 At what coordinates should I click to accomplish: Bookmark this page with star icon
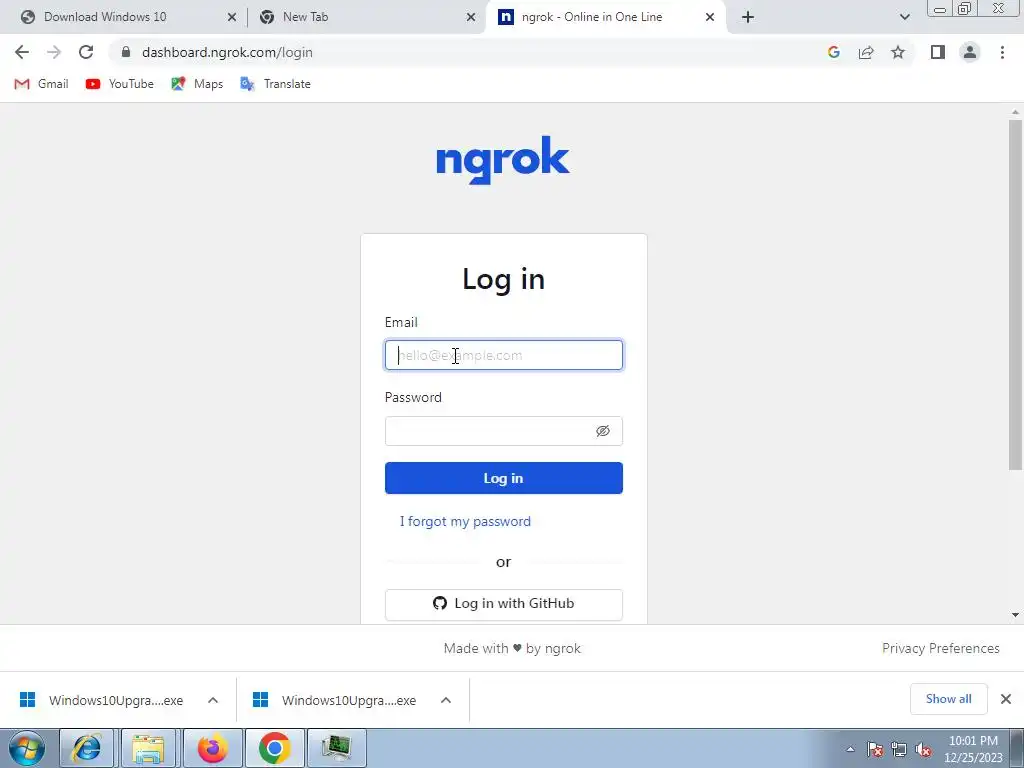[898, 52]
